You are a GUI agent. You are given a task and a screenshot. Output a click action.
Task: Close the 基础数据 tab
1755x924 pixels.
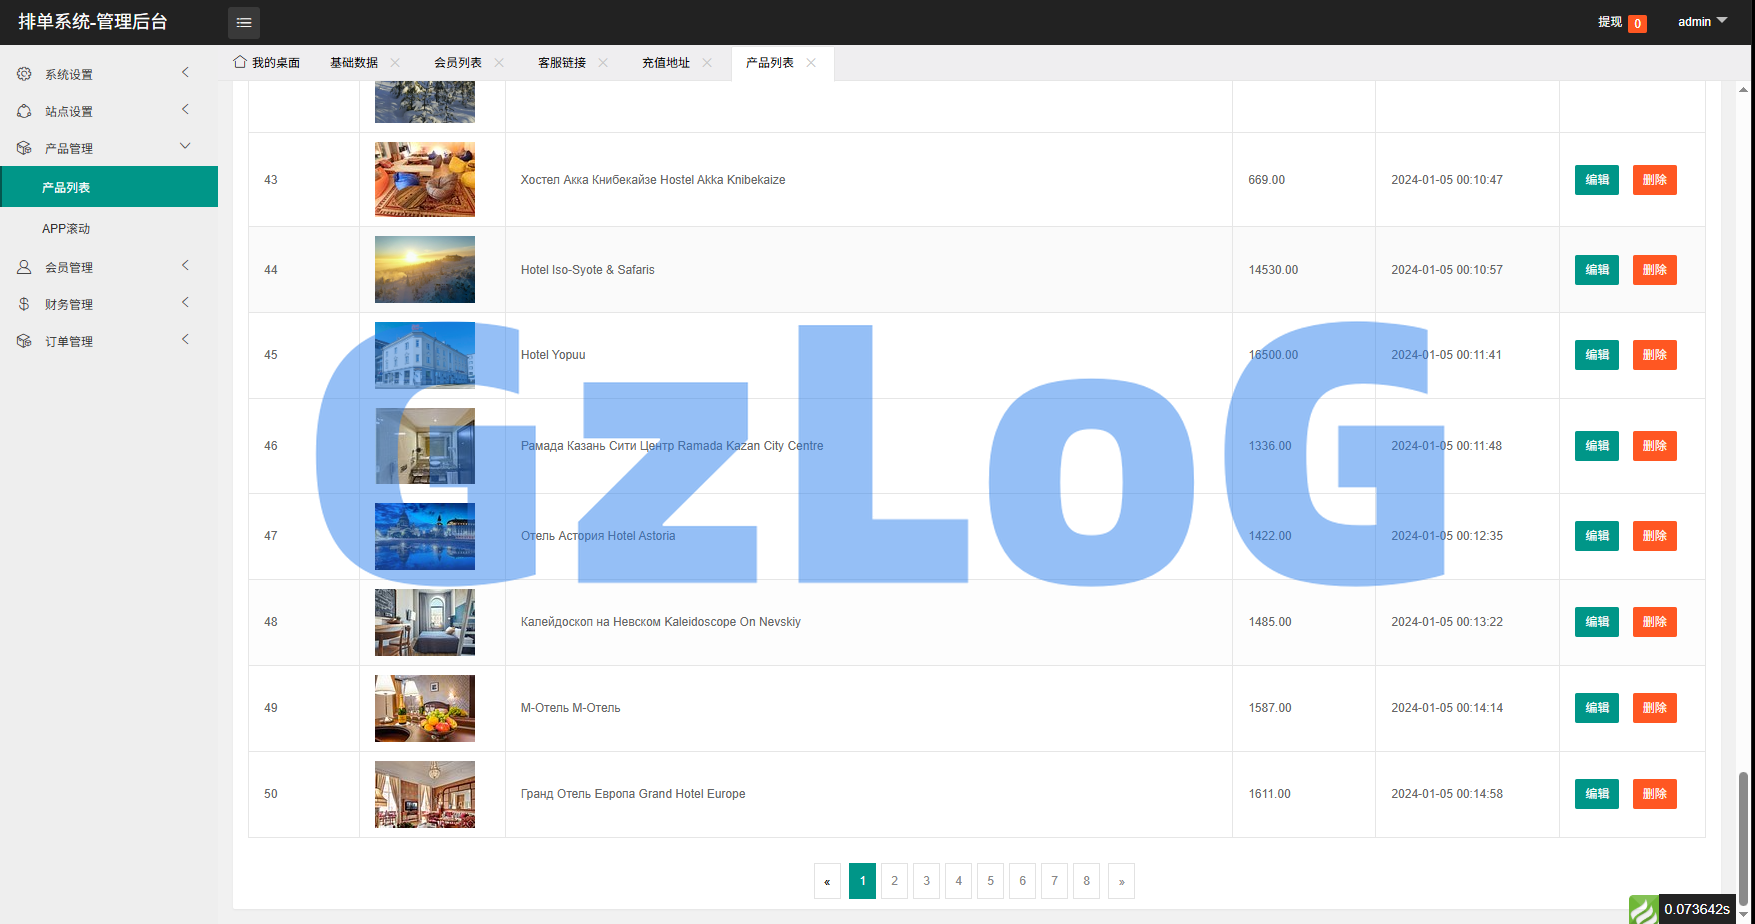tap(395, 62)
